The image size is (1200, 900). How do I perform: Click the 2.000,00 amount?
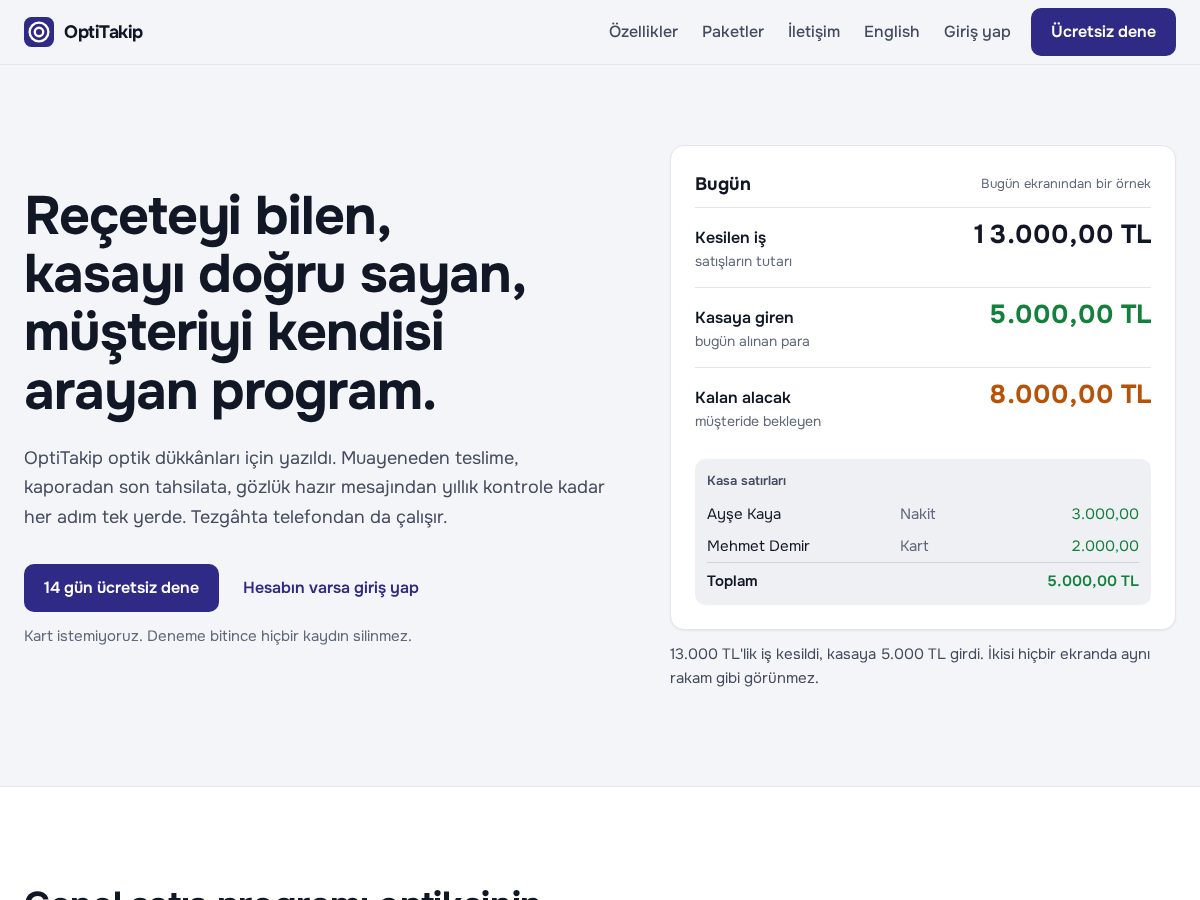coord(1105,546)
